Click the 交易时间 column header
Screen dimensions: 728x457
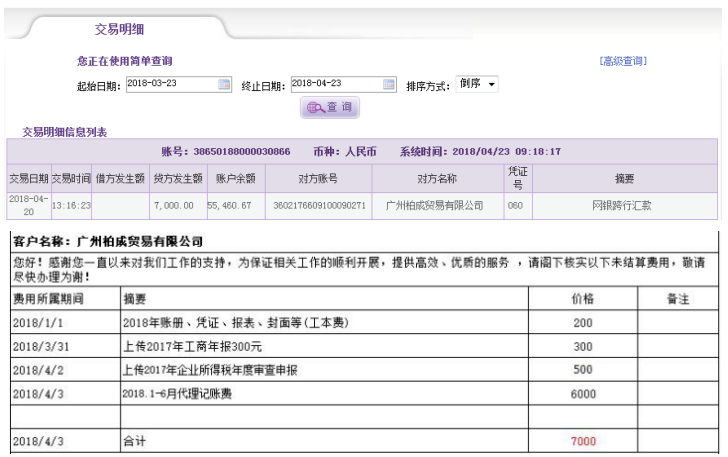[71, 178]
